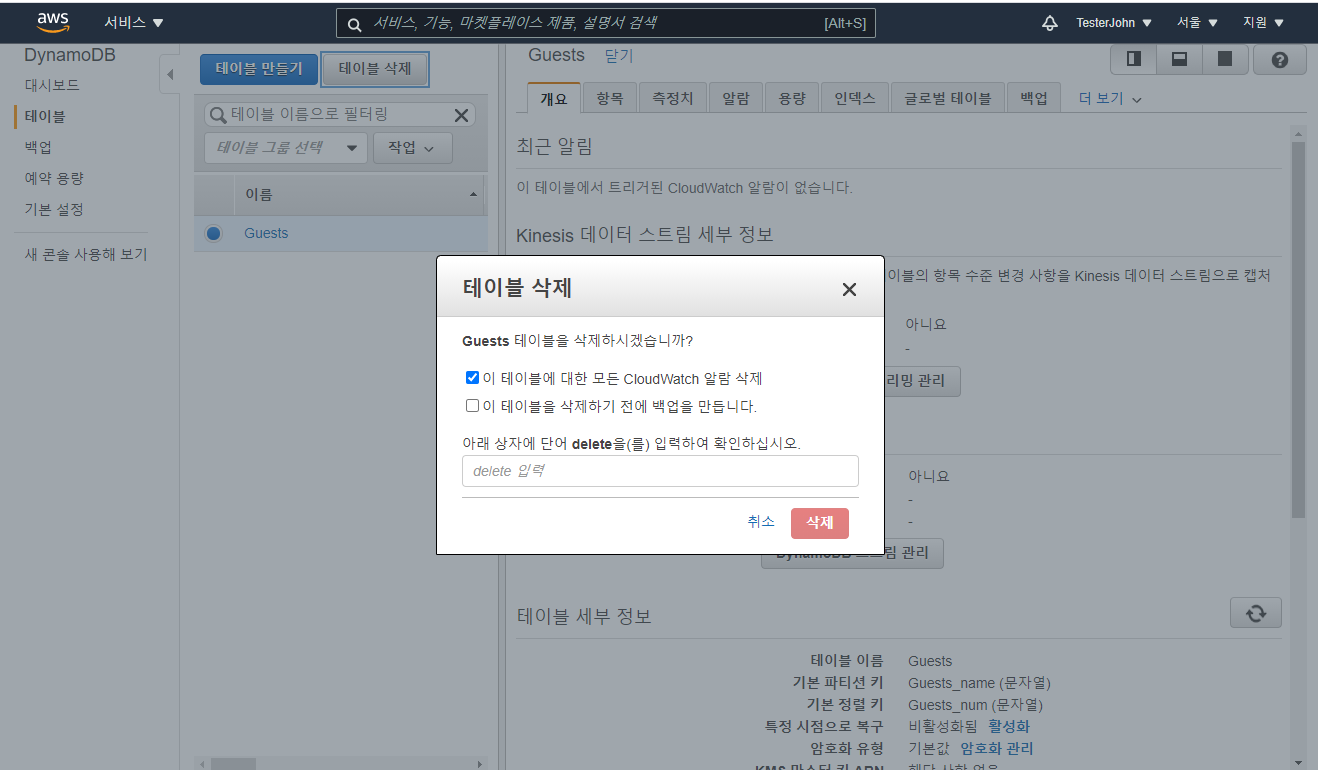This screenshot has width=1318, height=770.
Task: Switch to the 측정치 tab
Action: pos(672,98)
